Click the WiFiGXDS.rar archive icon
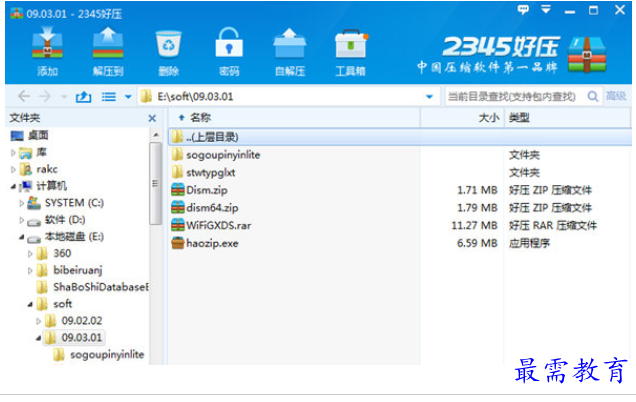This screenshot has width=636, height=402. (178, 225)
